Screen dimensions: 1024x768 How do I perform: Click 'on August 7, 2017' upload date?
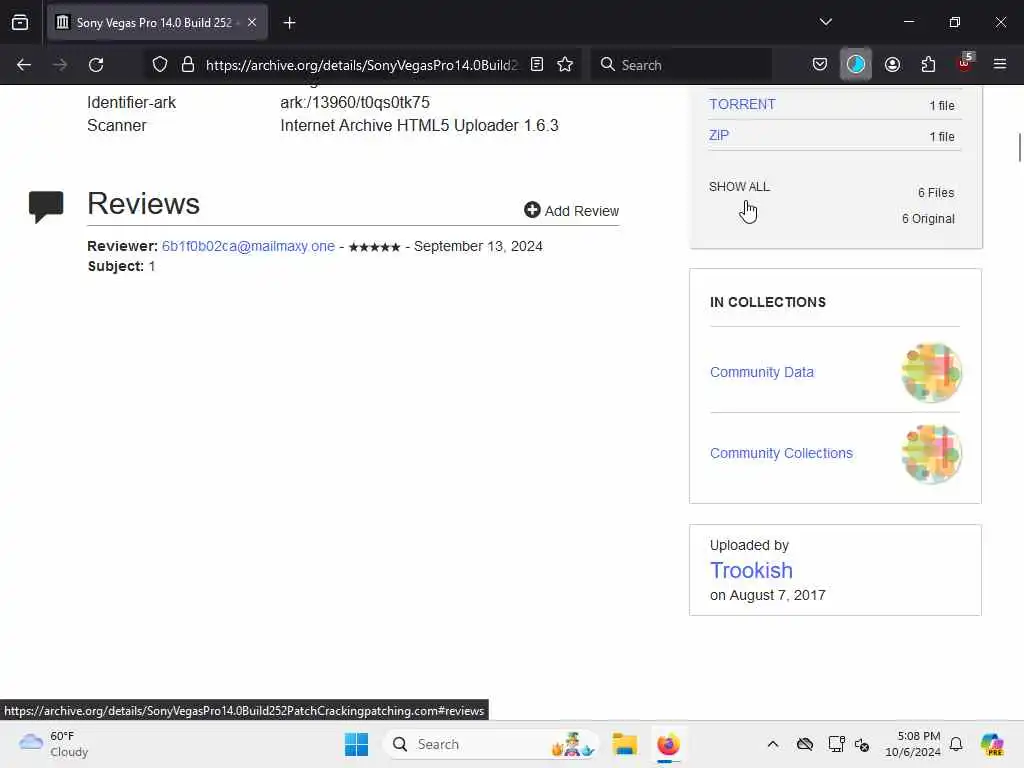(767, 595)
